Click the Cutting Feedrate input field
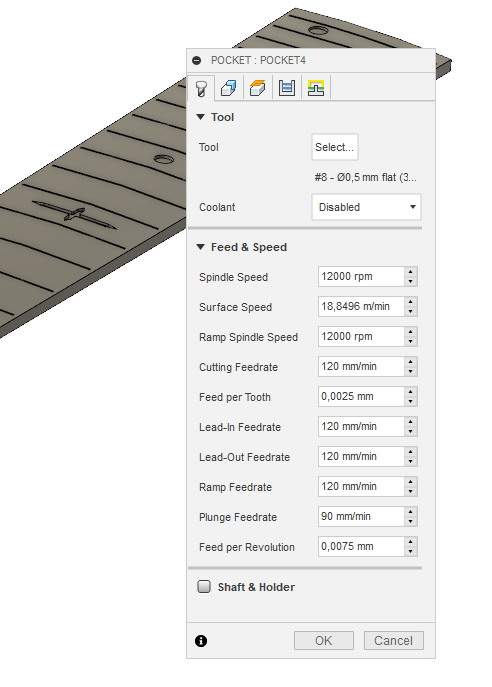The height and width of the screenshot is (687, 492). pos(361,366)
